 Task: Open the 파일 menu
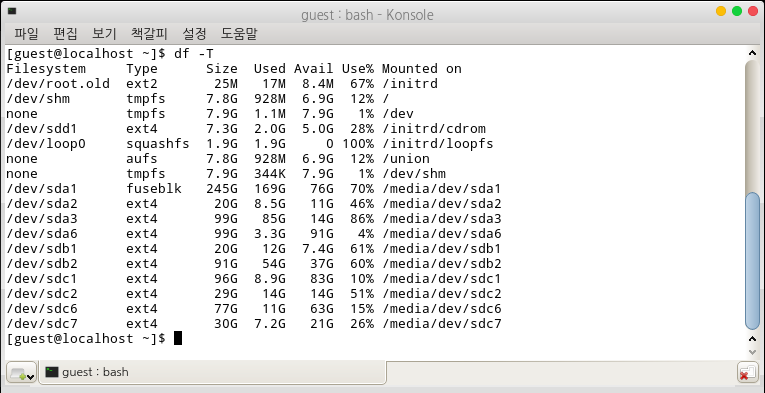click(x=26, y=34)
